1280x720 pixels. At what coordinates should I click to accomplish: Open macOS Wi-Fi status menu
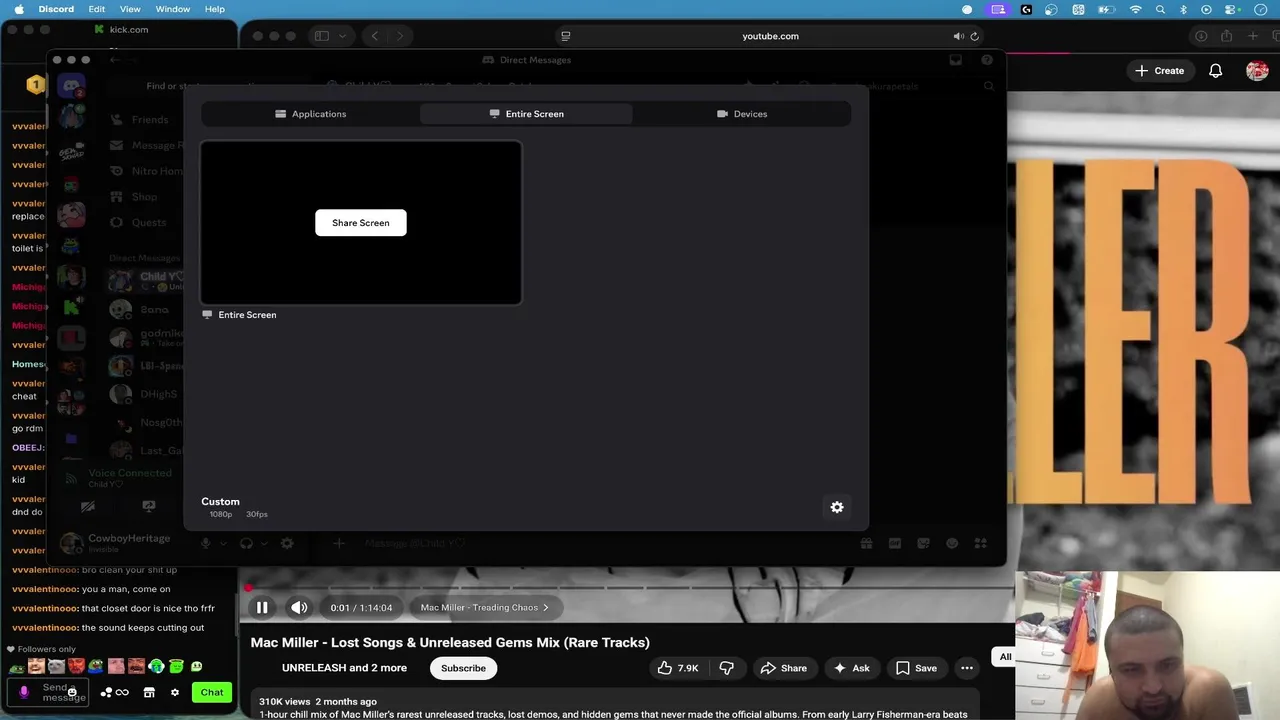point(1135,9)
